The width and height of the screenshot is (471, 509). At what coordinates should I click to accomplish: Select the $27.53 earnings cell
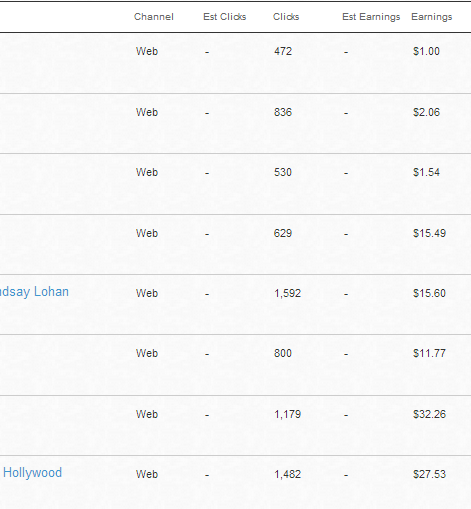click(x=429, y=474)
